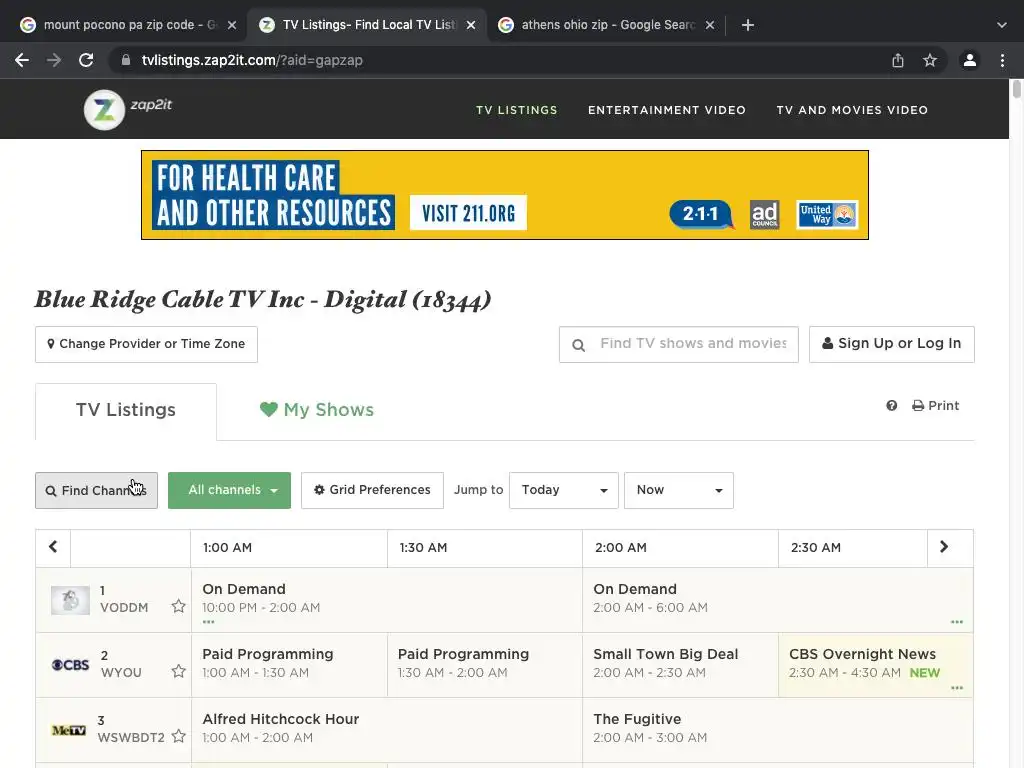1024x768 pixels.
Task: Go to earlier times with left arrow
Action: click(x=53, y=547)
